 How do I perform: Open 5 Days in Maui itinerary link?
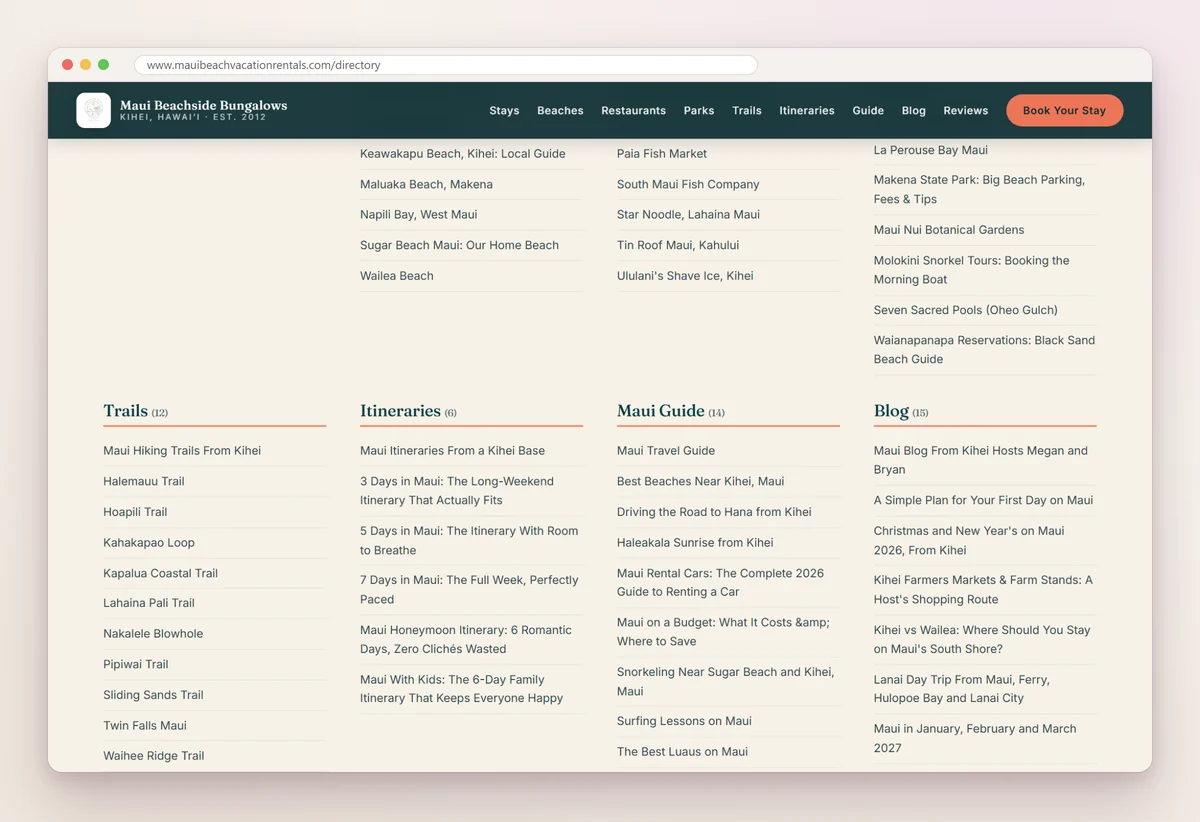(469, 541)
